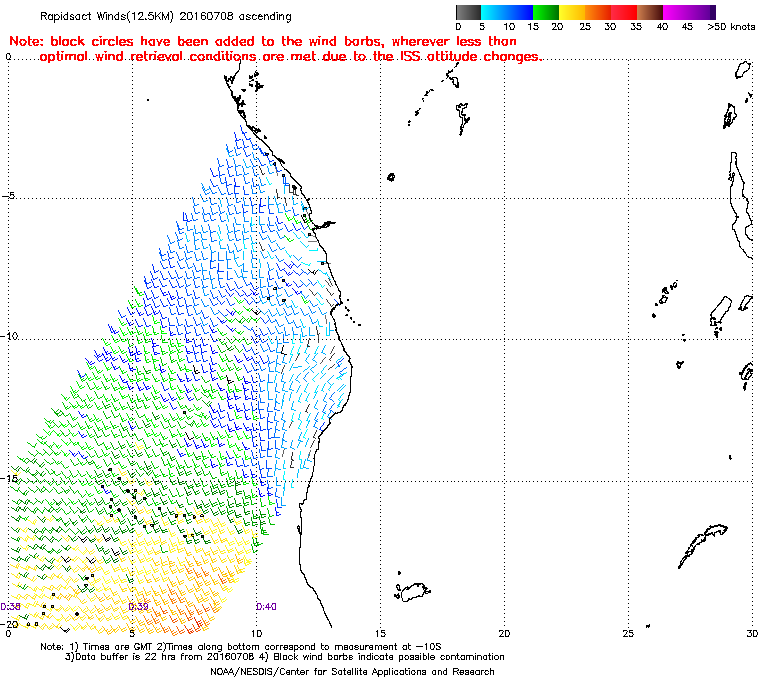Image resolution: width=760 pixels, height=688 pixels.
Task: Click the "30" tick label on the color legend
Action: [610, 27]
